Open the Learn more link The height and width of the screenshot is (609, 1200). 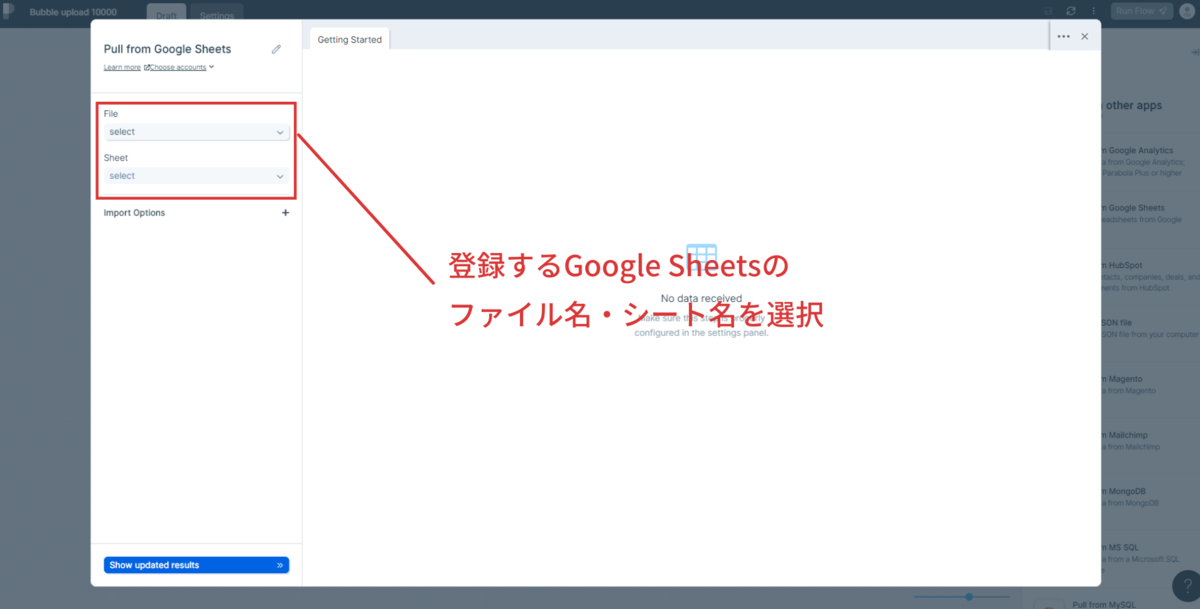click(x=122, y=67)
